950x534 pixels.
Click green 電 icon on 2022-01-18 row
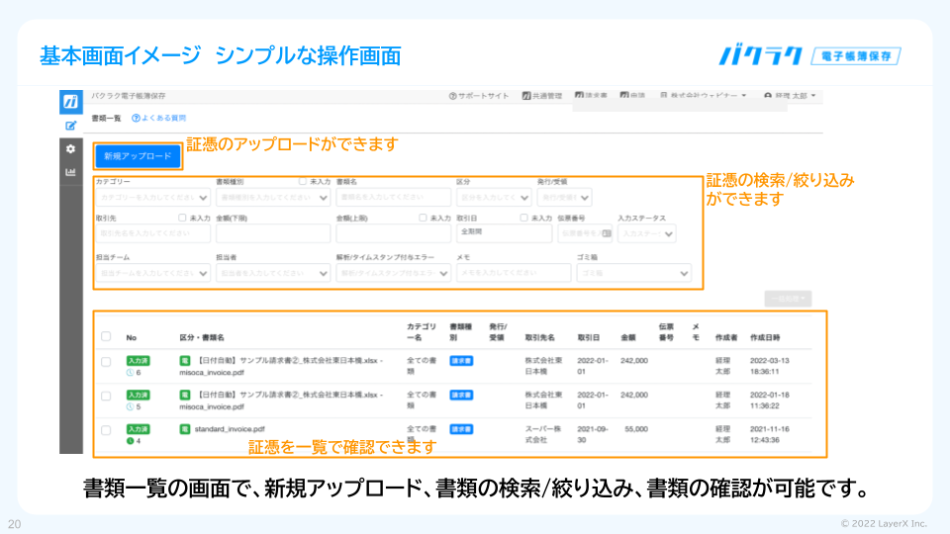[185, 395]
